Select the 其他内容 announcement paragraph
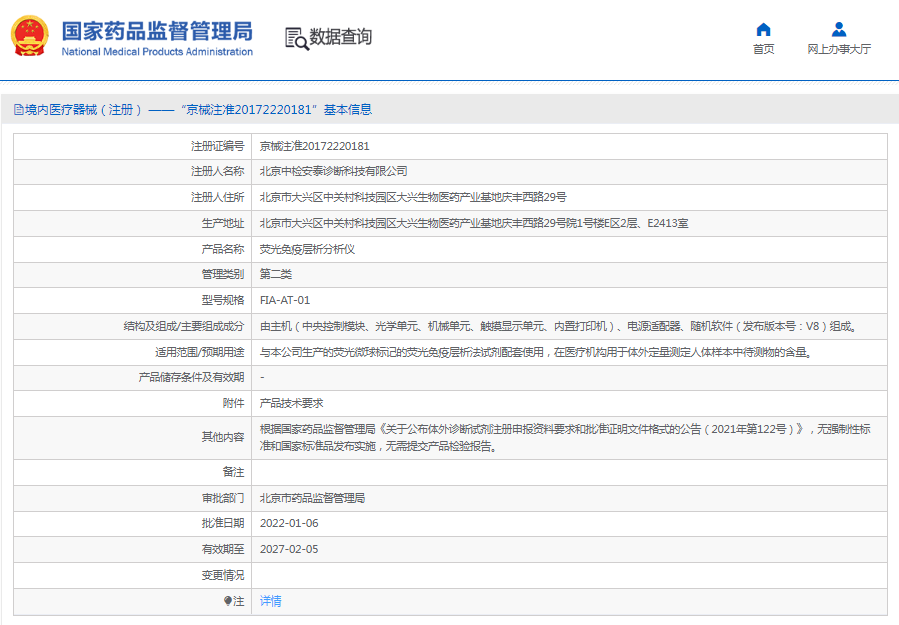Viewport: 899px width, 625px height. 565,438
